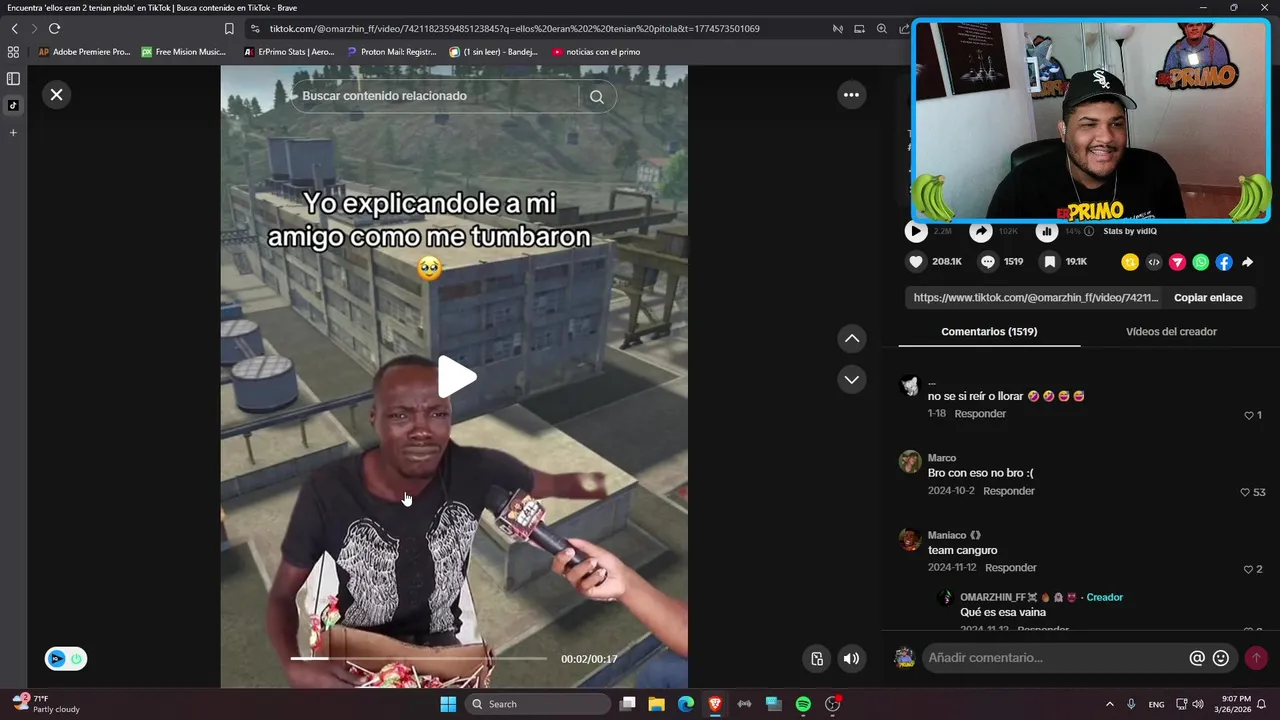
Task: Click the 'Añadir comentario...' input field
Action: pos(1054,658)
